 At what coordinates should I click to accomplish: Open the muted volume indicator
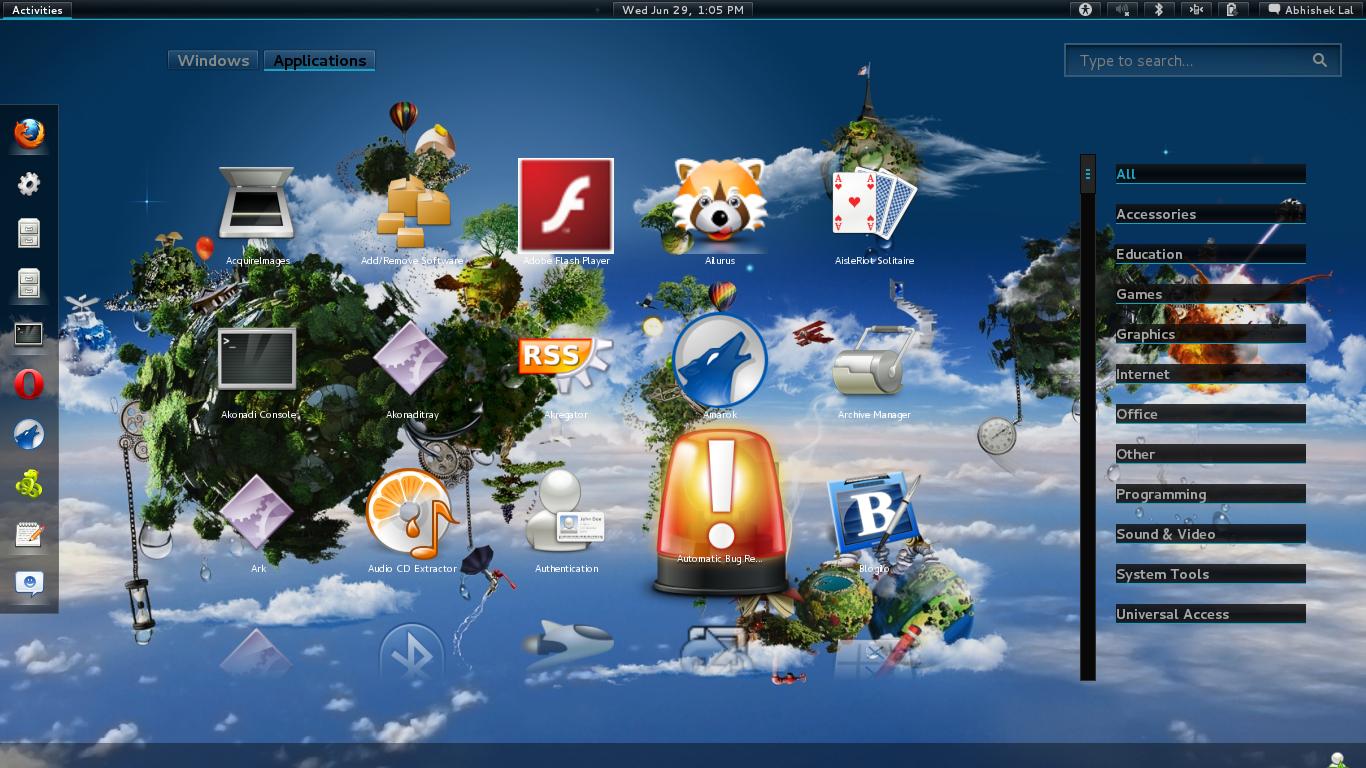click(x=1122, y=10)
